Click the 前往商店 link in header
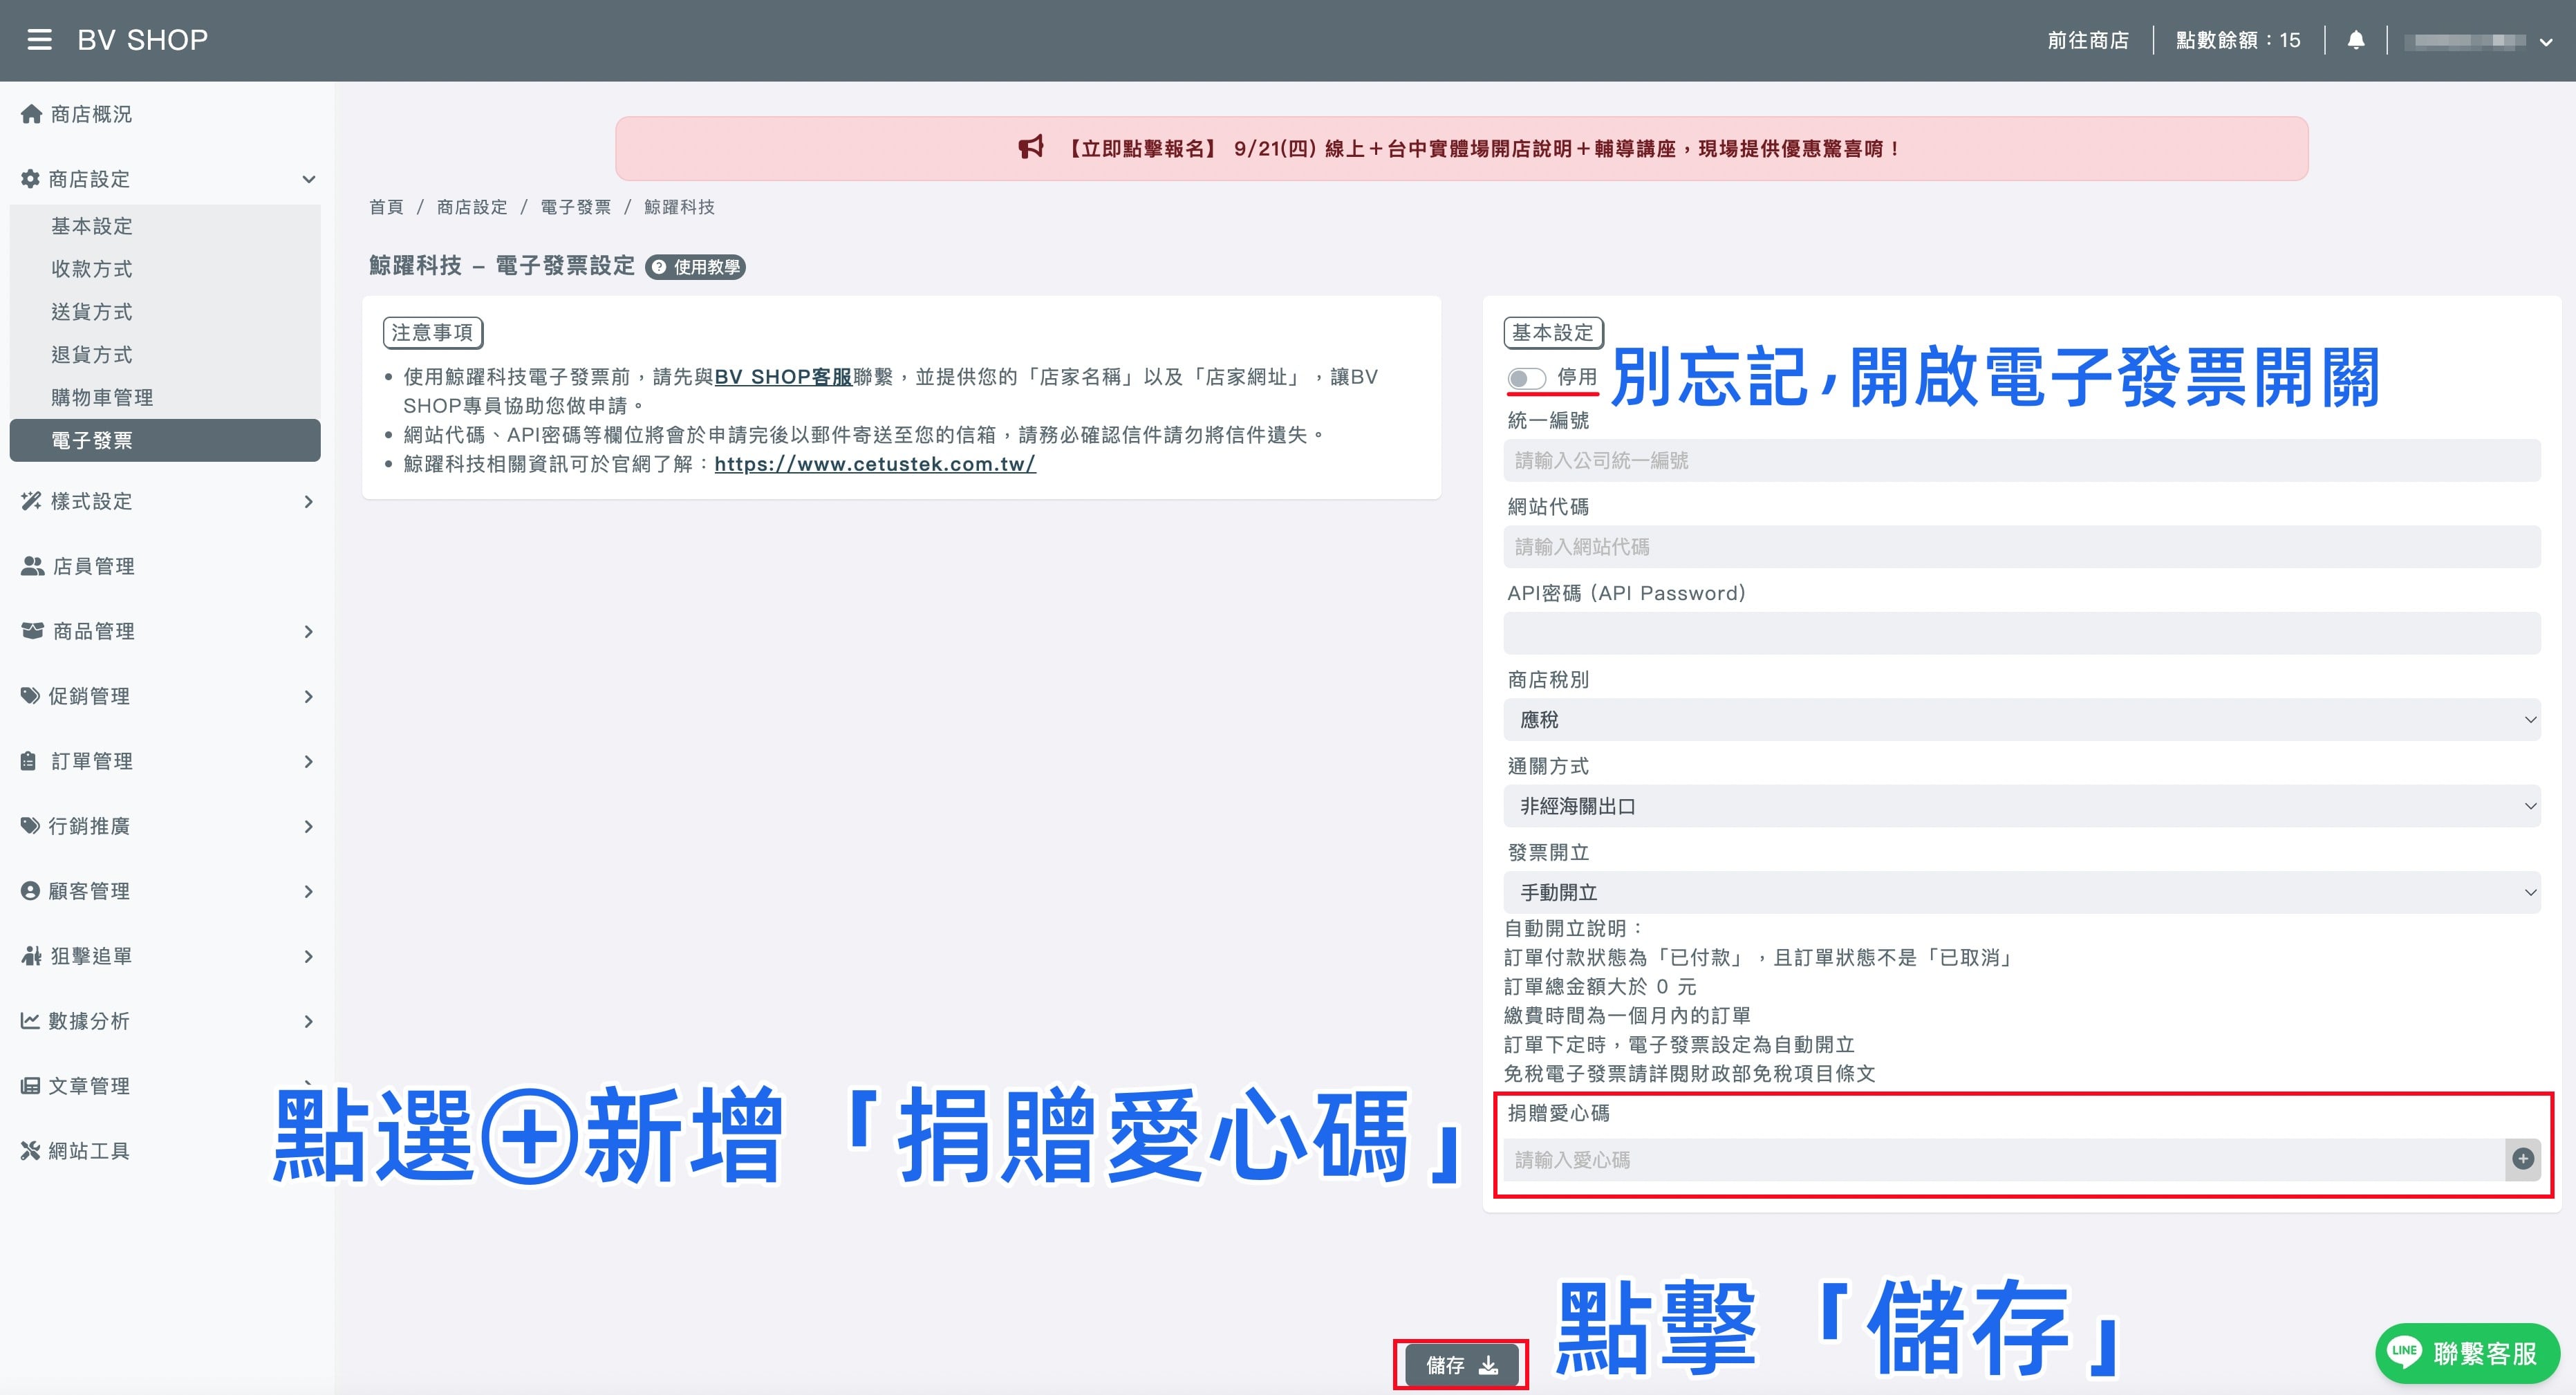 2088,40
